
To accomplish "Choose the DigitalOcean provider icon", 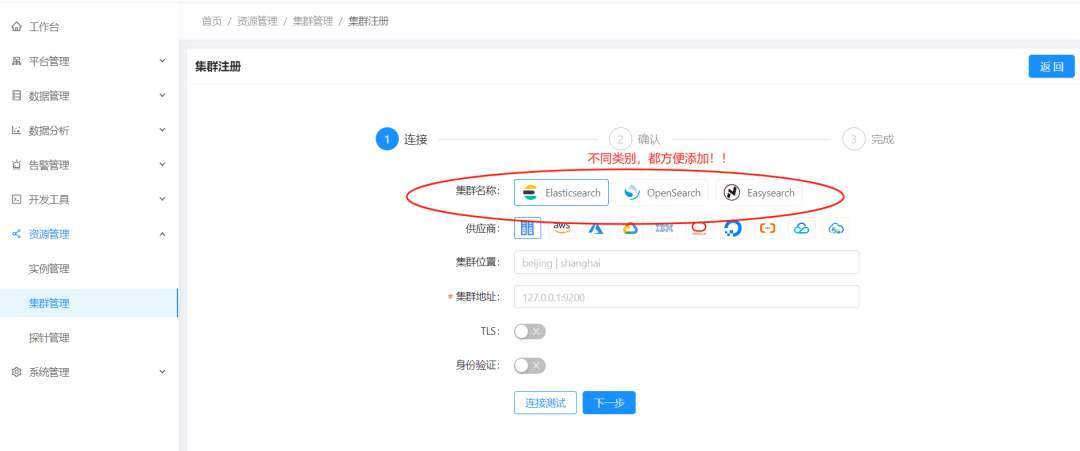I will tap(733, 228).
